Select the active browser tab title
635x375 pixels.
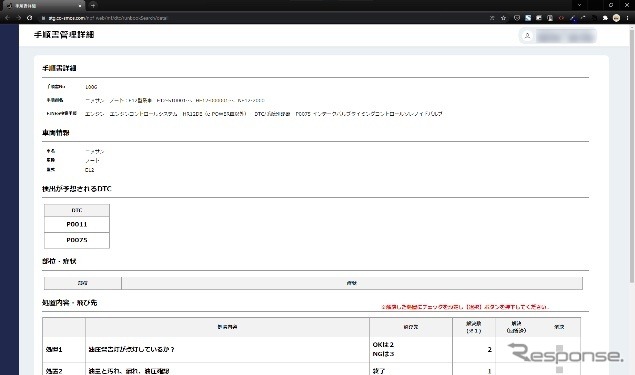(x=26, y=6)
